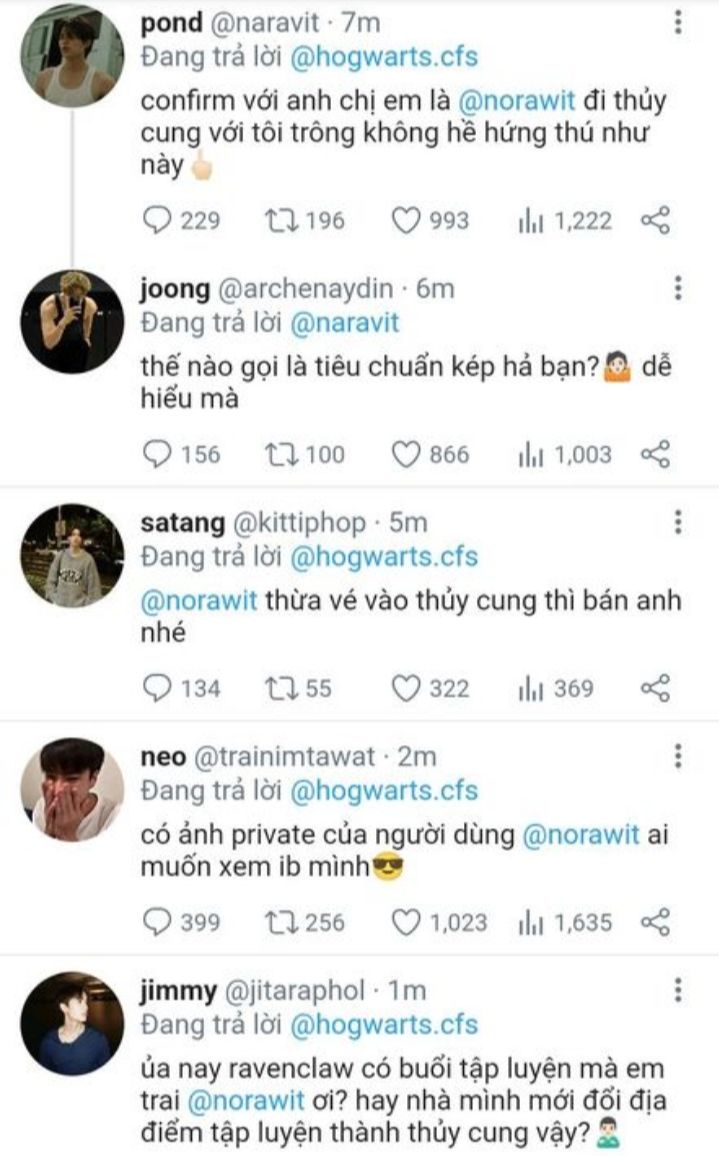The image size is (719, 1156).
Task: Like satang's tweet with 322 likes
Action: 405,688
